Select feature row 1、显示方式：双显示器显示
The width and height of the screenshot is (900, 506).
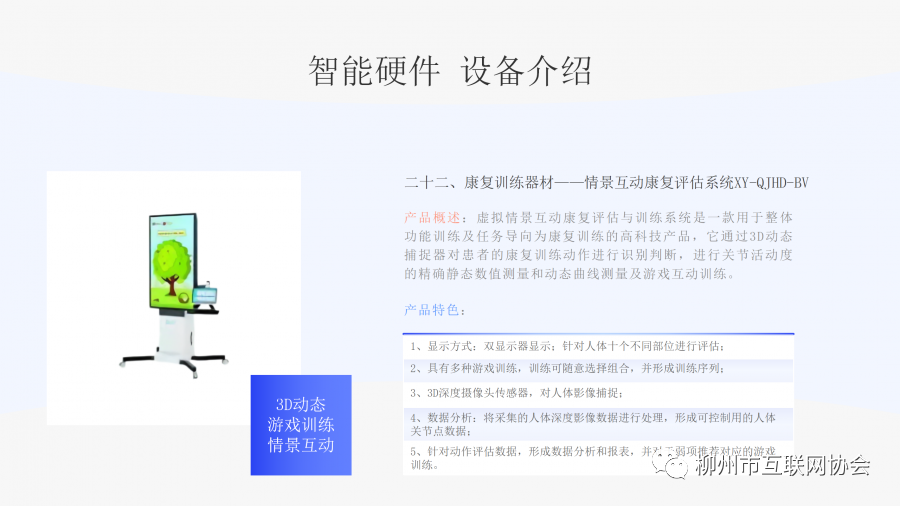[598, 346]
